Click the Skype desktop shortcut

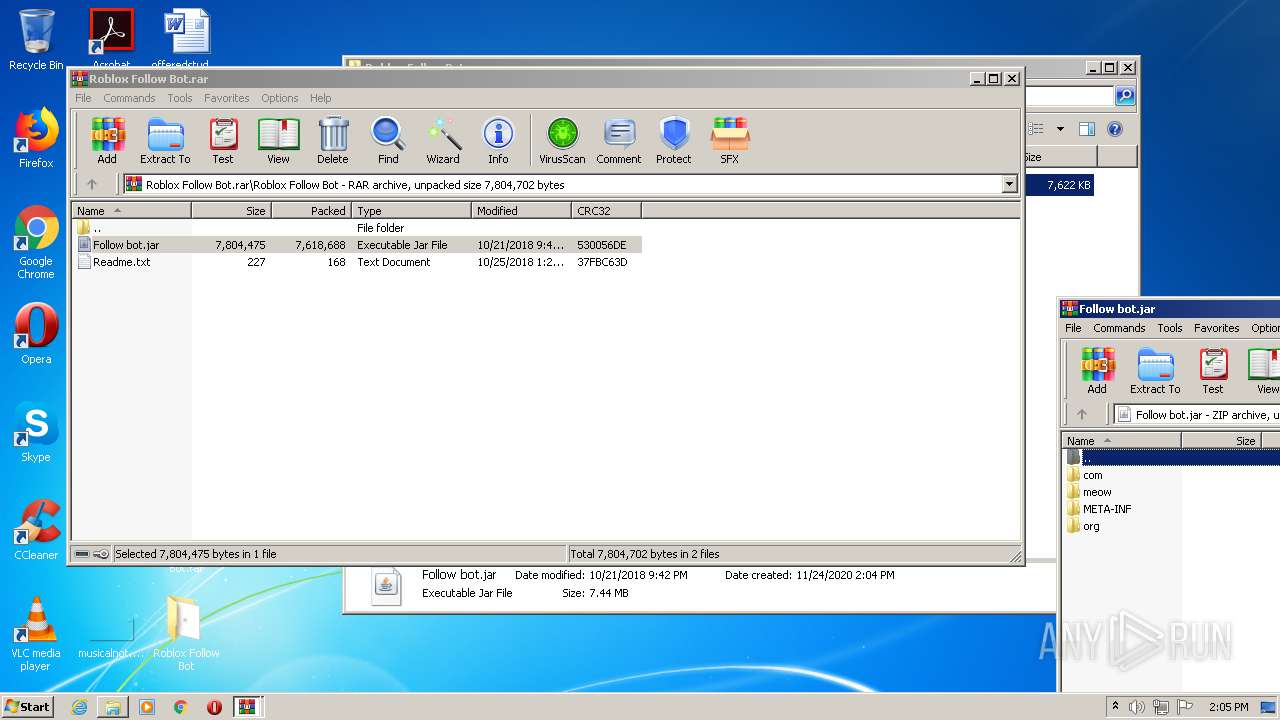(x=36, y=432)
